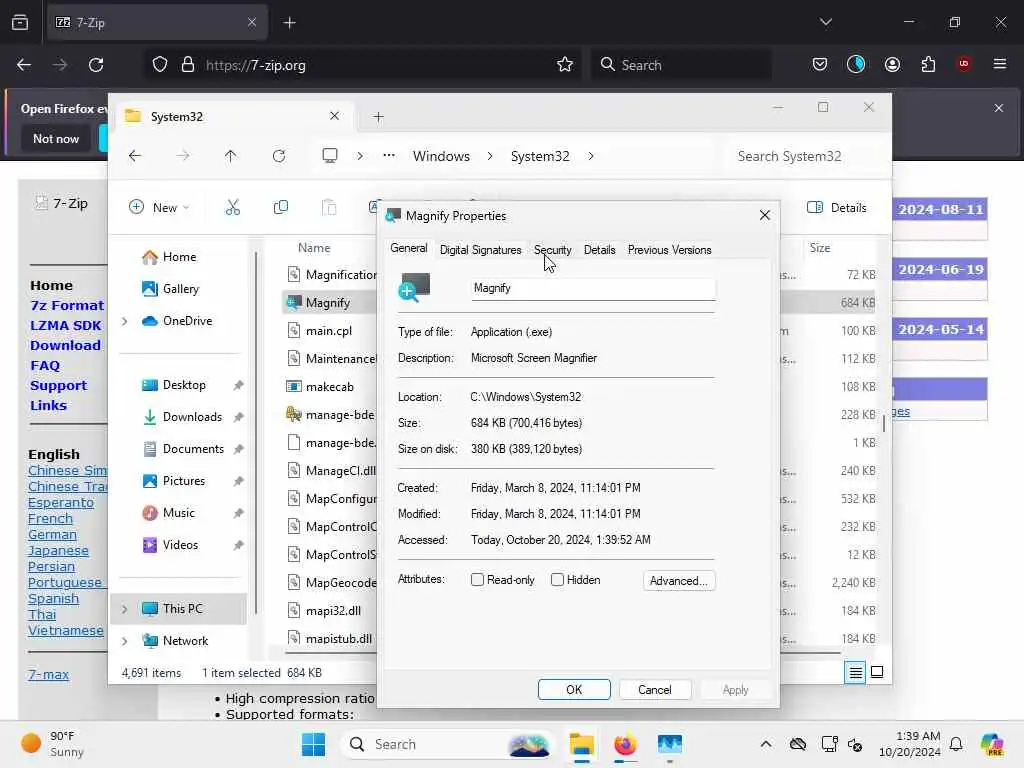Click the Advanced... attributes button

[x=679, y=581]
